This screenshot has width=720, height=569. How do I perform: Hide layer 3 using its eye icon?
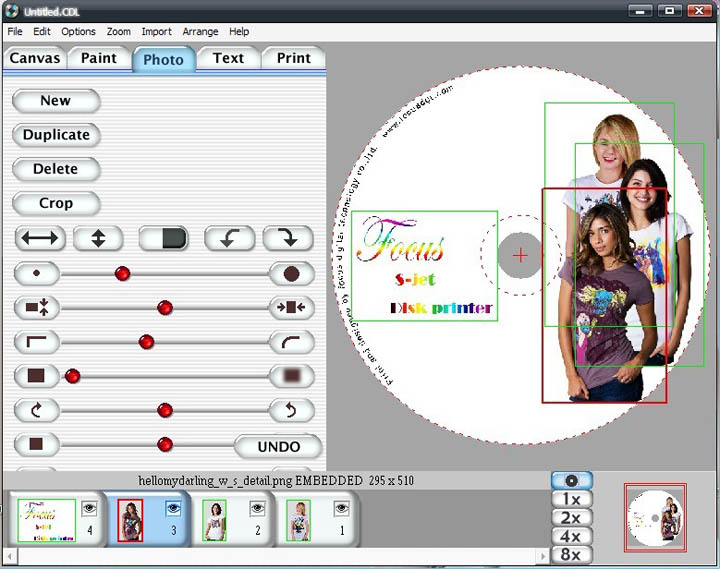click(x=173, y=508)
